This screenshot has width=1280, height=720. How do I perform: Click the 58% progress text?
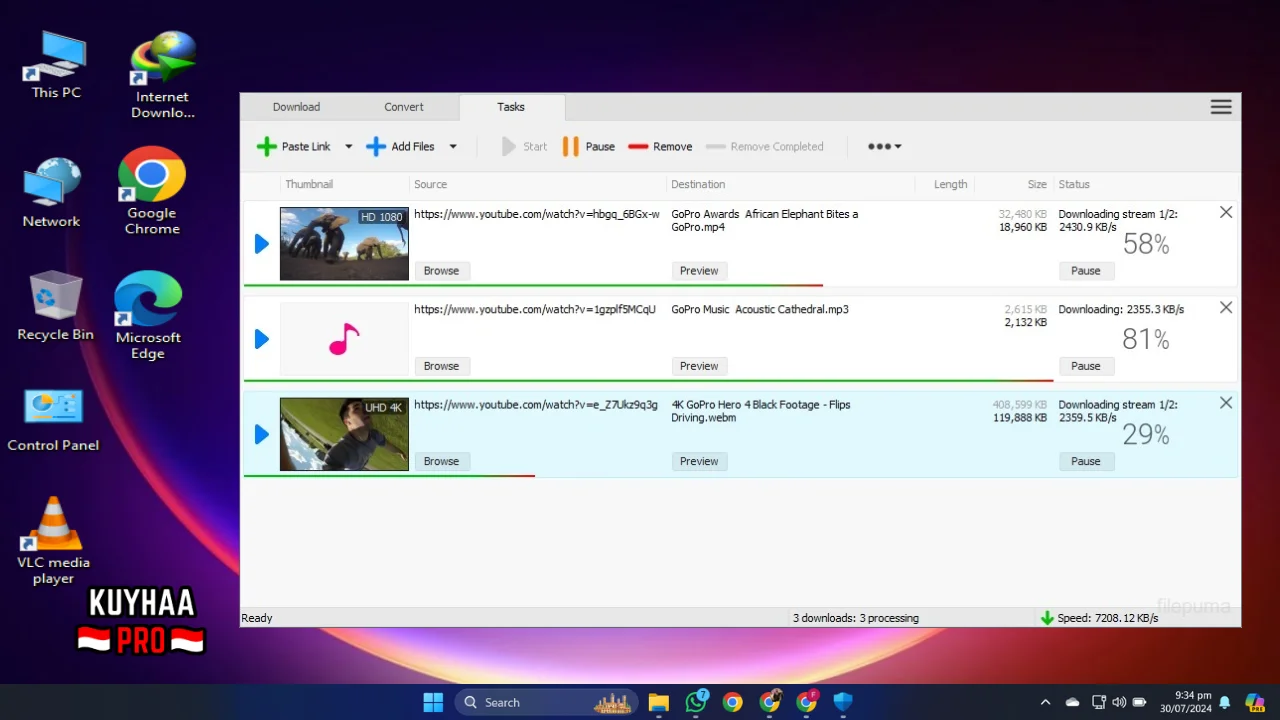(x=1146, y=244)
